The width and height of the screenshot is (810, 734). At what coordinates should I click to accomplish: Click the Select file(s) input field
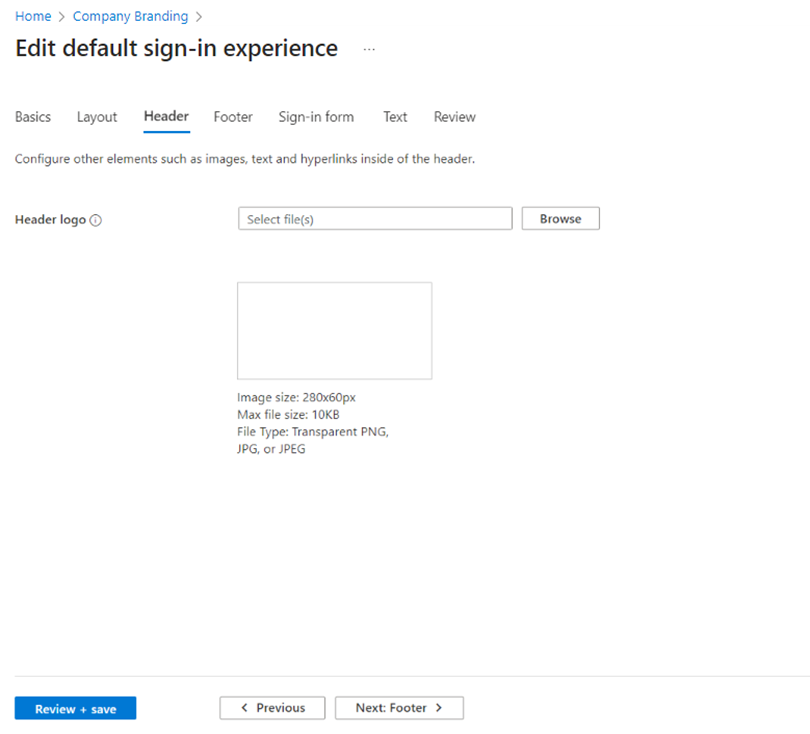pos(375,218)
